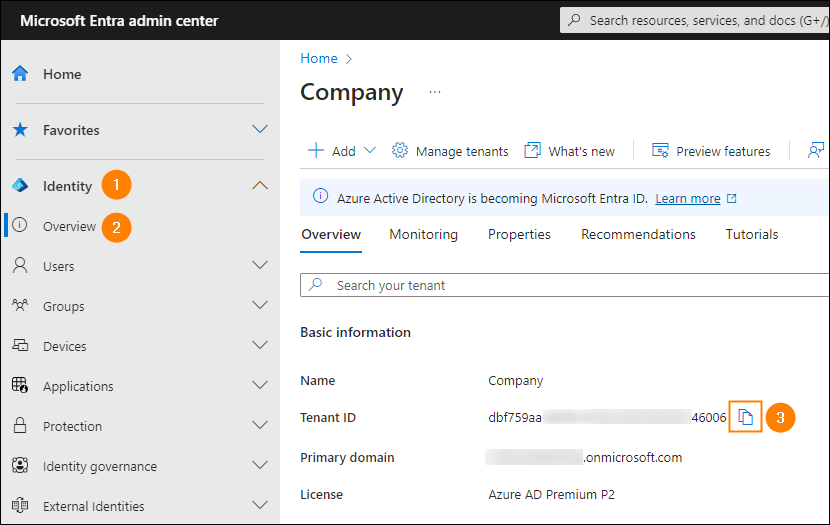Click the feedback person icon in toolbar
The width and height of the screenshot is (830, 525).
(816, 151)
